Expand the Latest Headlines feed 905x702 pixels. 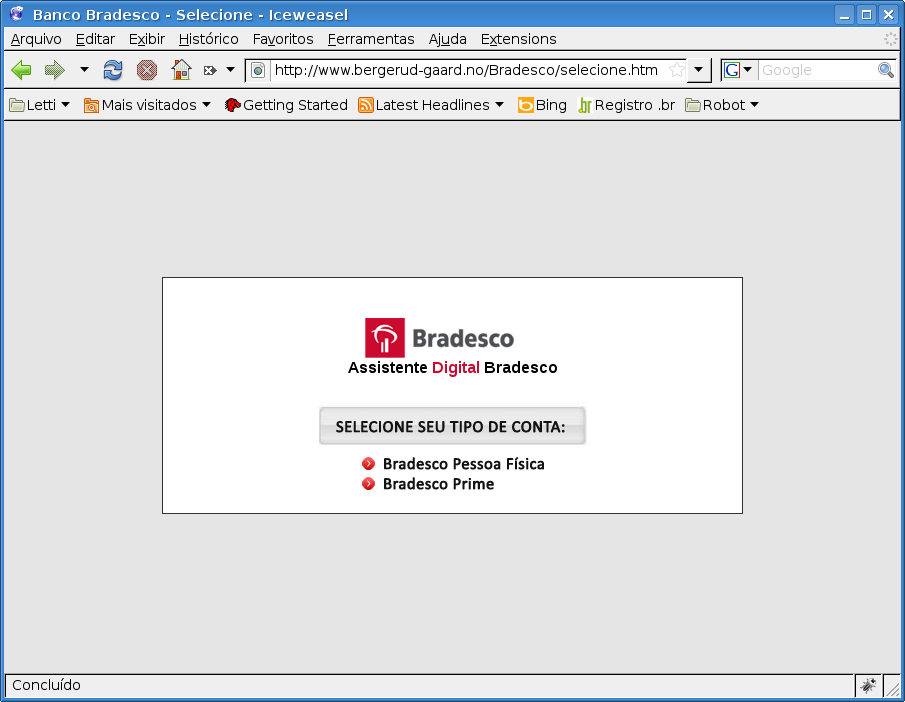coord(431,105)
